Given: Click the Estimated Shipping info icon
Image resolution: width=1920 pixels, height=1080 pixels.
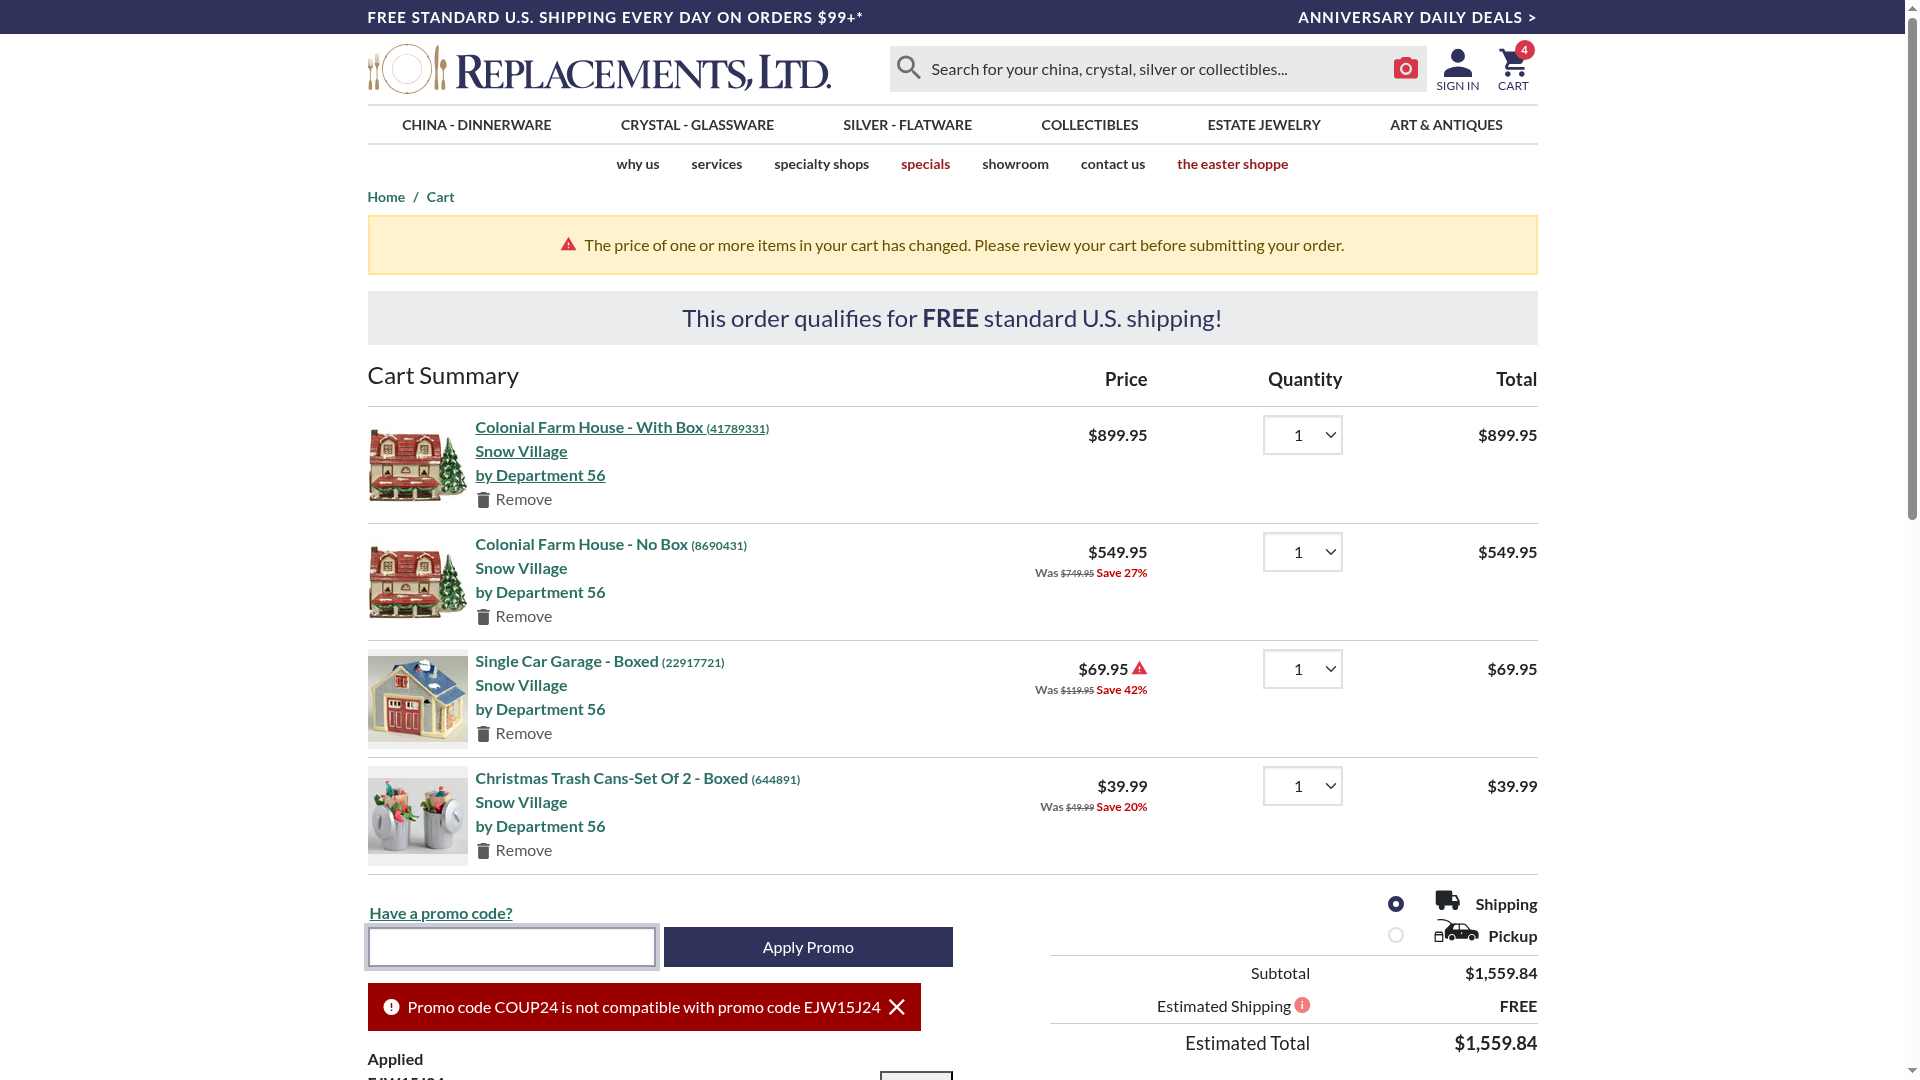Looking at the screenshot, I should point(1302,1005).
